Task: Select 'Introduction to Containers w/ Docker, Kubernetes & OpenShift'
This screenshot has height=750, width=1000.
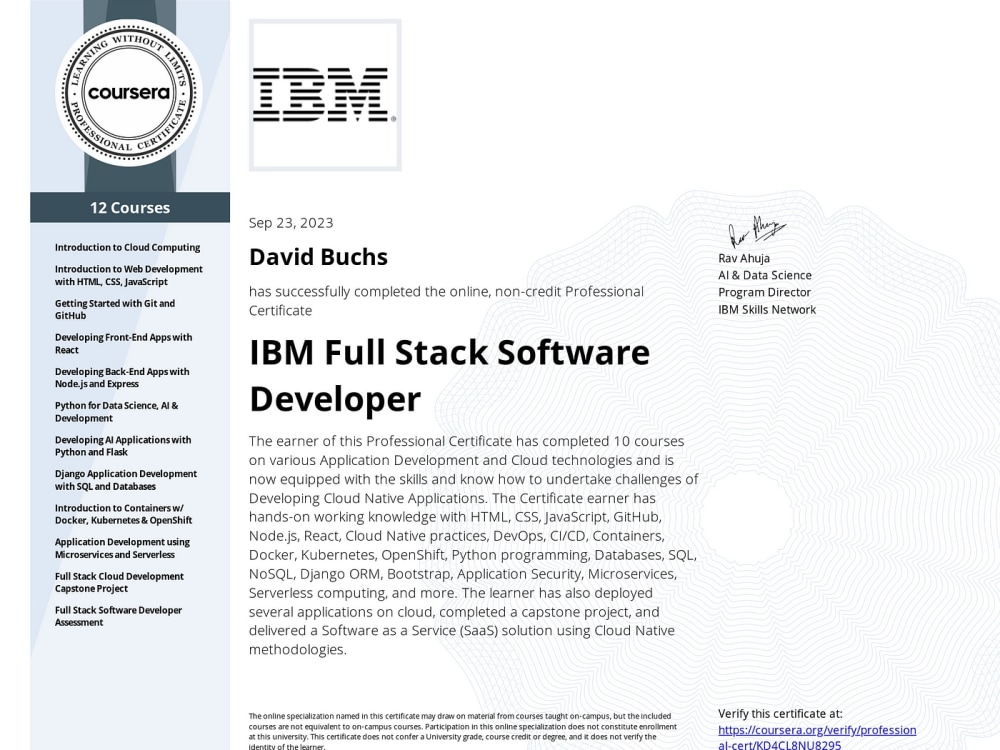Action: (x=124, y=514)
